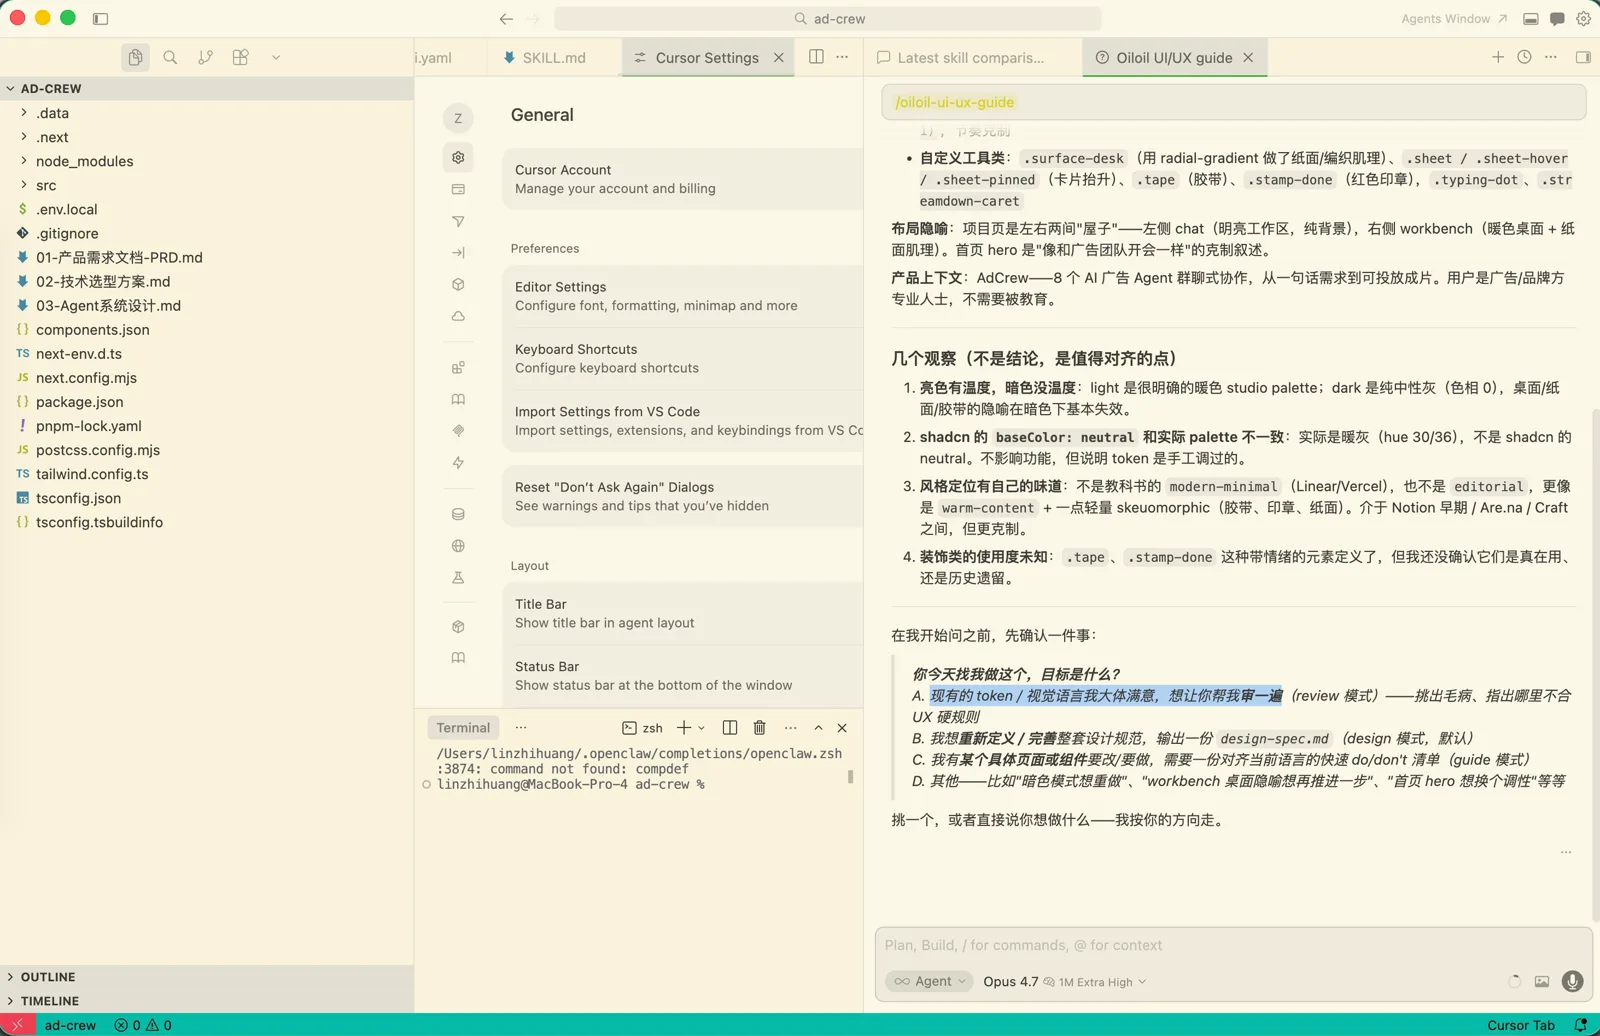
Task: Expand the TIMELINE section
Action: (207, 1001)
